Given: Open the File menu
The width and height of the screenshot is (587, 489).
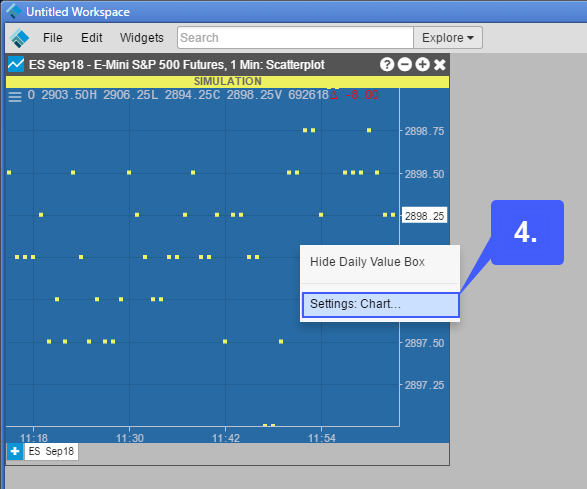Looking at the screenshot, I should point(53,37).
